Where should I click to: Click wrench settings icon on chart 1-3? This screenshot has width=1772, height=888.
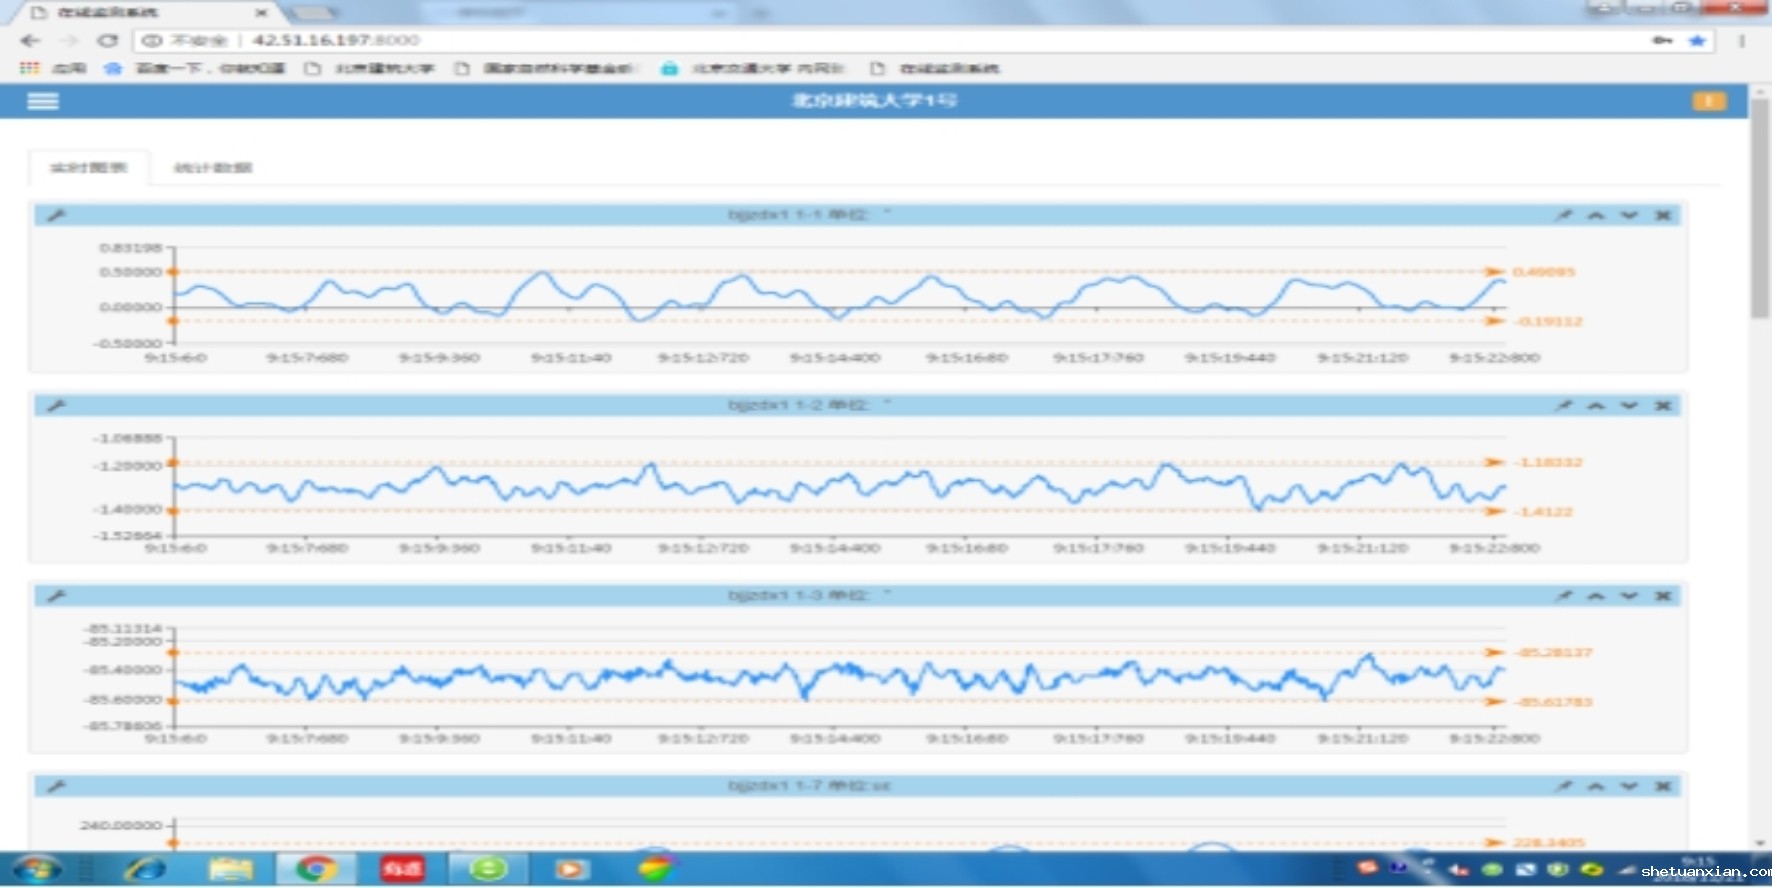click(56, 596)
